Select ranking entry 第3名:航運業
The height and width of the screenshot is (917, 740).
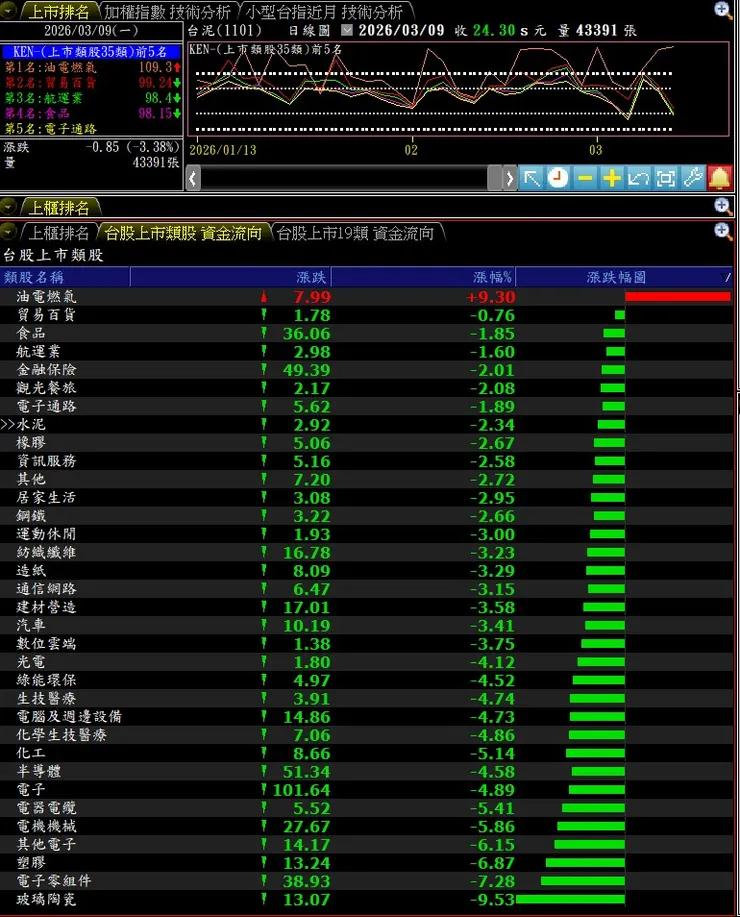92,98
